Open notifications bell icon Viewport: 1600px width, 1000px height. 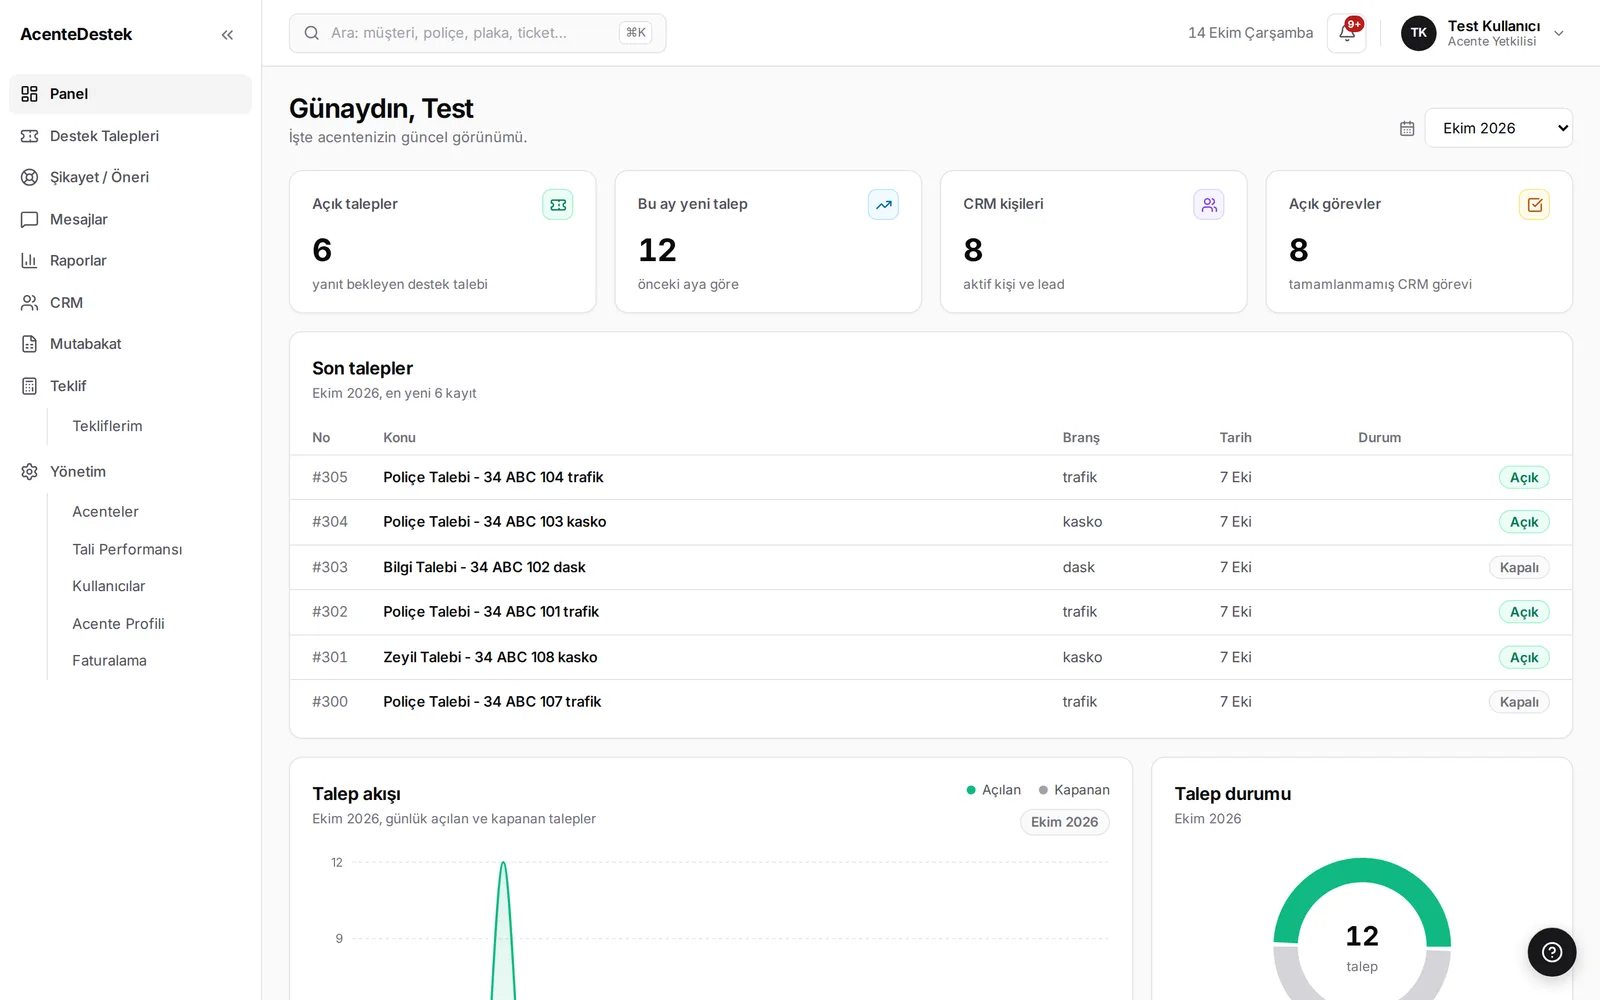[1347, 33]
